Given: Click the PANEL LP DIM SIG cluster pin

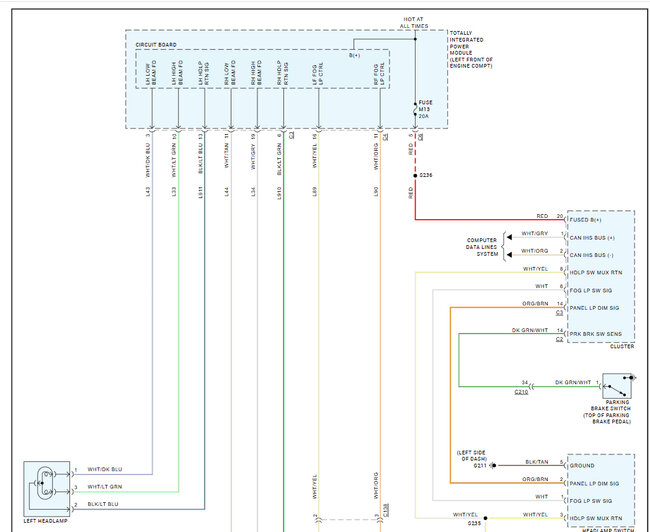Looking at the screenshot, I should 594,308.
